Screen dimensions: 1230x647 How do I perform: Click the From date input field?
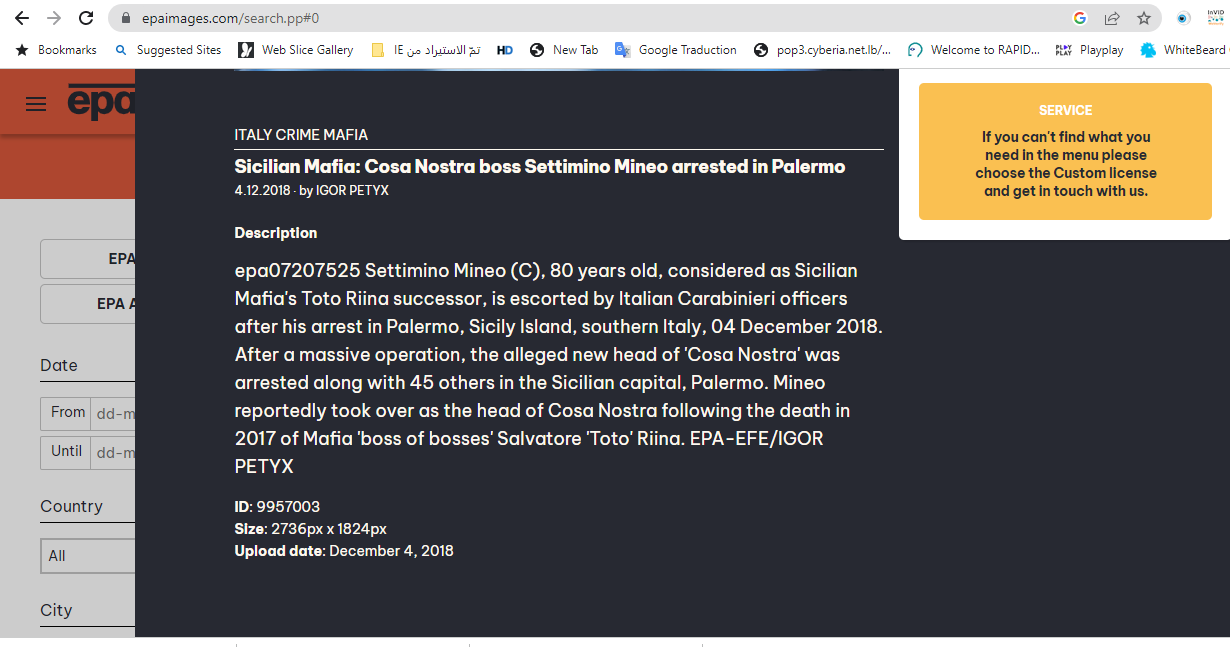pyautogui.click(x=113, y=413)
